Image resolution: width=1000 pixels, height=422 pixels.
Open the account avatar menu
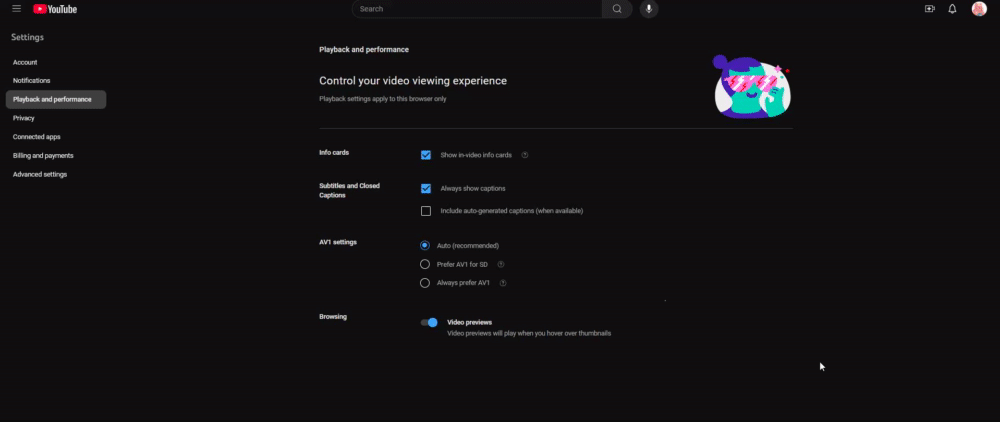click(979, 9)
